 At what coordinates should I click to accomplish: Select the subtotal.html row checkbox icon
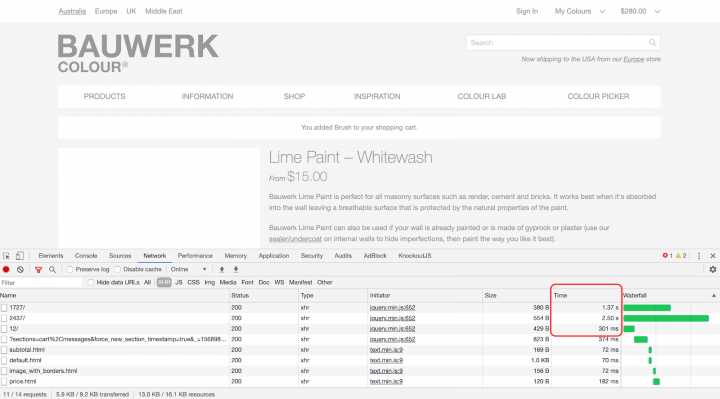pos(4,350)
